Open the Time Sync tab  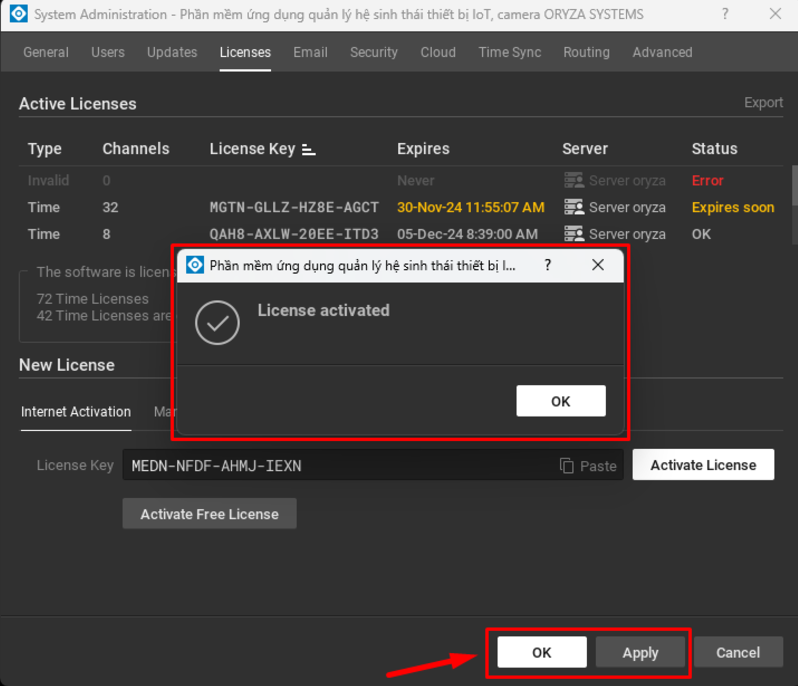[x=510, y=52]
